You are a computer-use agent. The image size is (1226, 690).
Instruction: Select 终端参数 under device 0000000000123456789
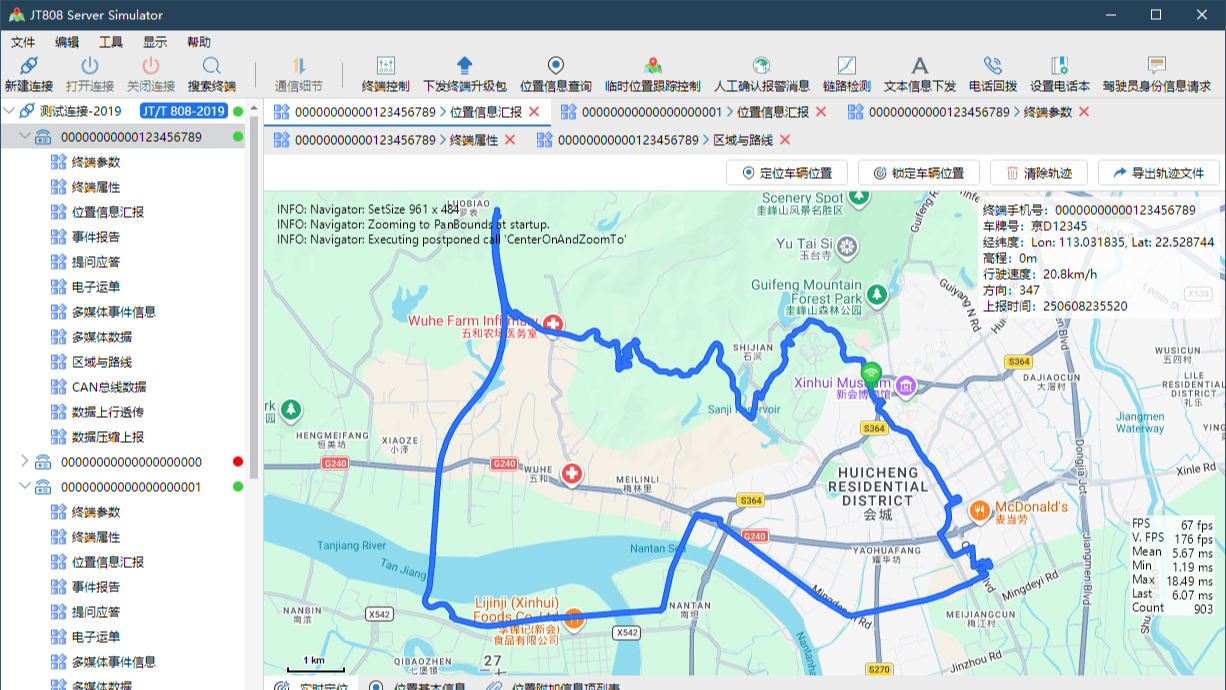[x=96, y=162]
